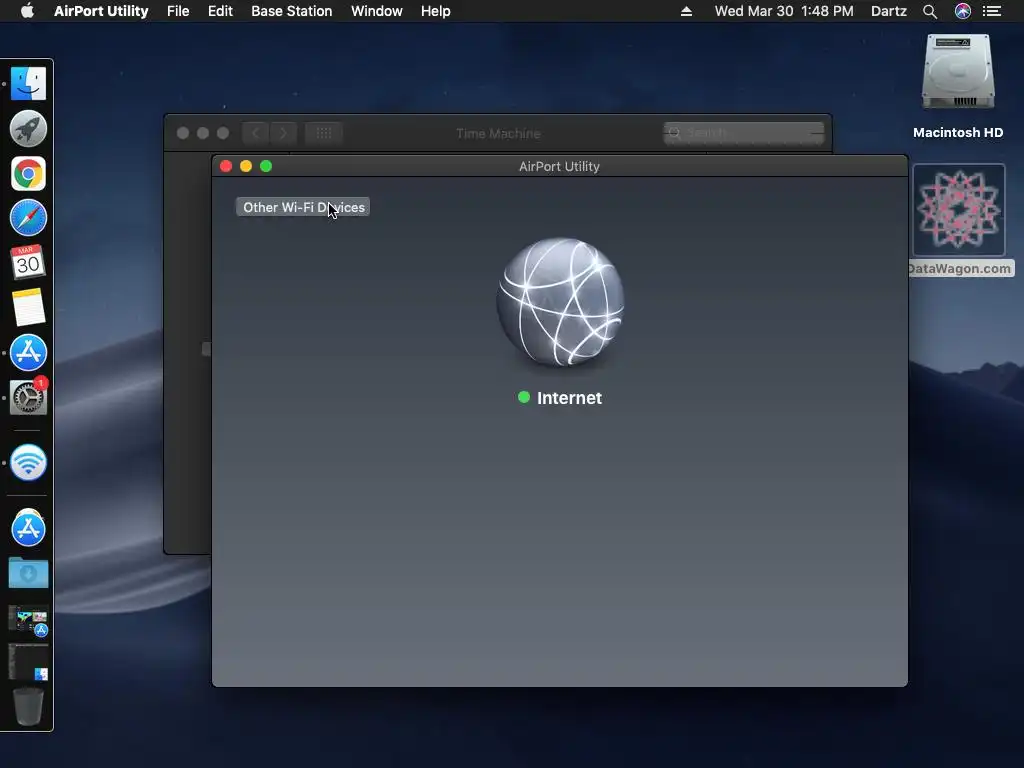Launch Launchpad rocket icon in Dock
Image resolution: width=1024 pixels, height=768 pixels.
point(28,129)
